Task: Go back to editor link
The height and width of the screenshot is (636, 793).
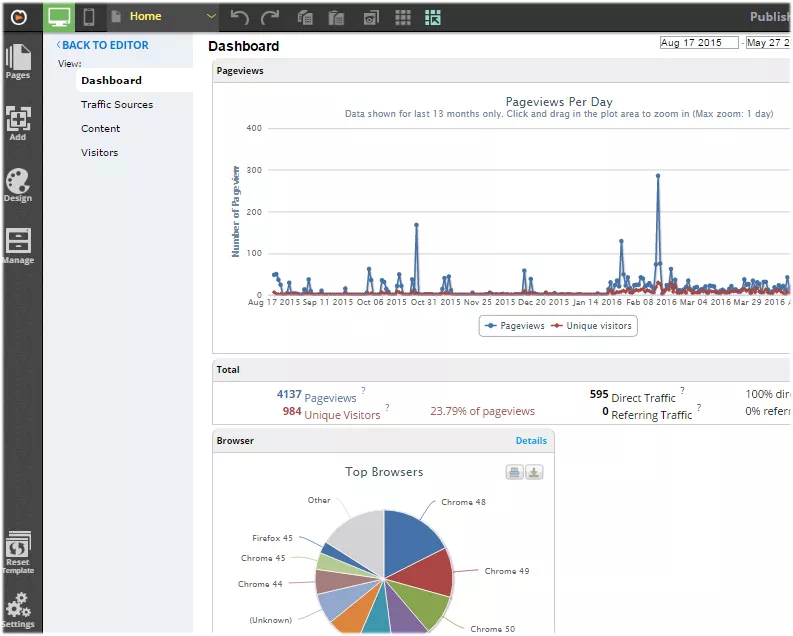Action: (103, 45)
